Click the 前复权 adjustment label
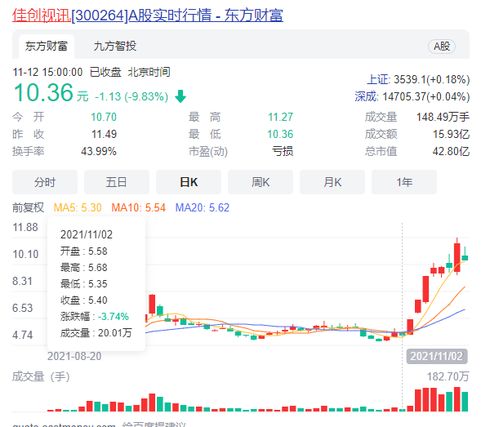Image resolution: width=499 pixels, height=427 pixels. [x=28, y=208]
